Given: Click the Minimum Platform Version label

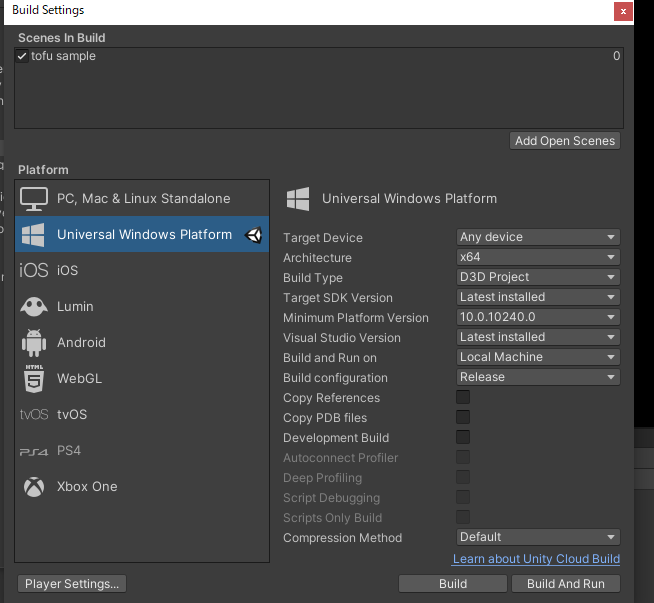Looking at the screenshot, I should coord(356,318).
